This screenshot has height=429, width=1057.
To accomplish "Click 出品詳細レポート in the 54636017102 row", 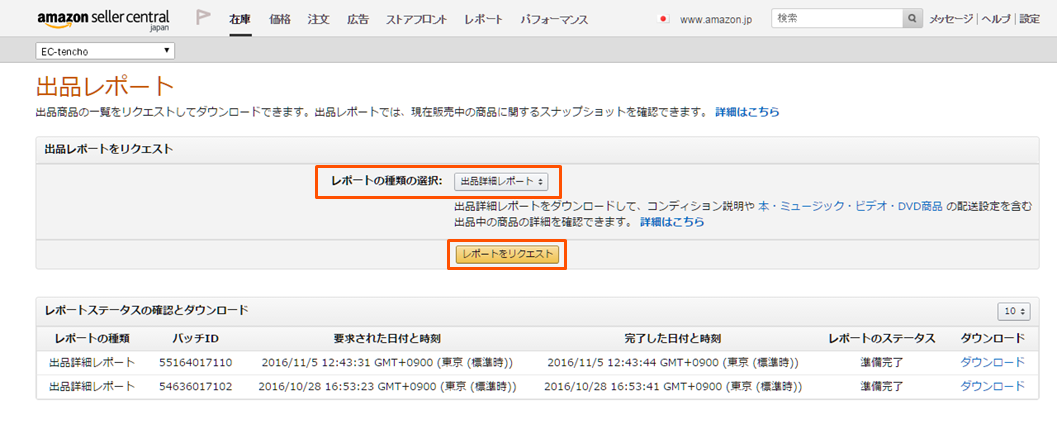I will click(x=92, y=386).
